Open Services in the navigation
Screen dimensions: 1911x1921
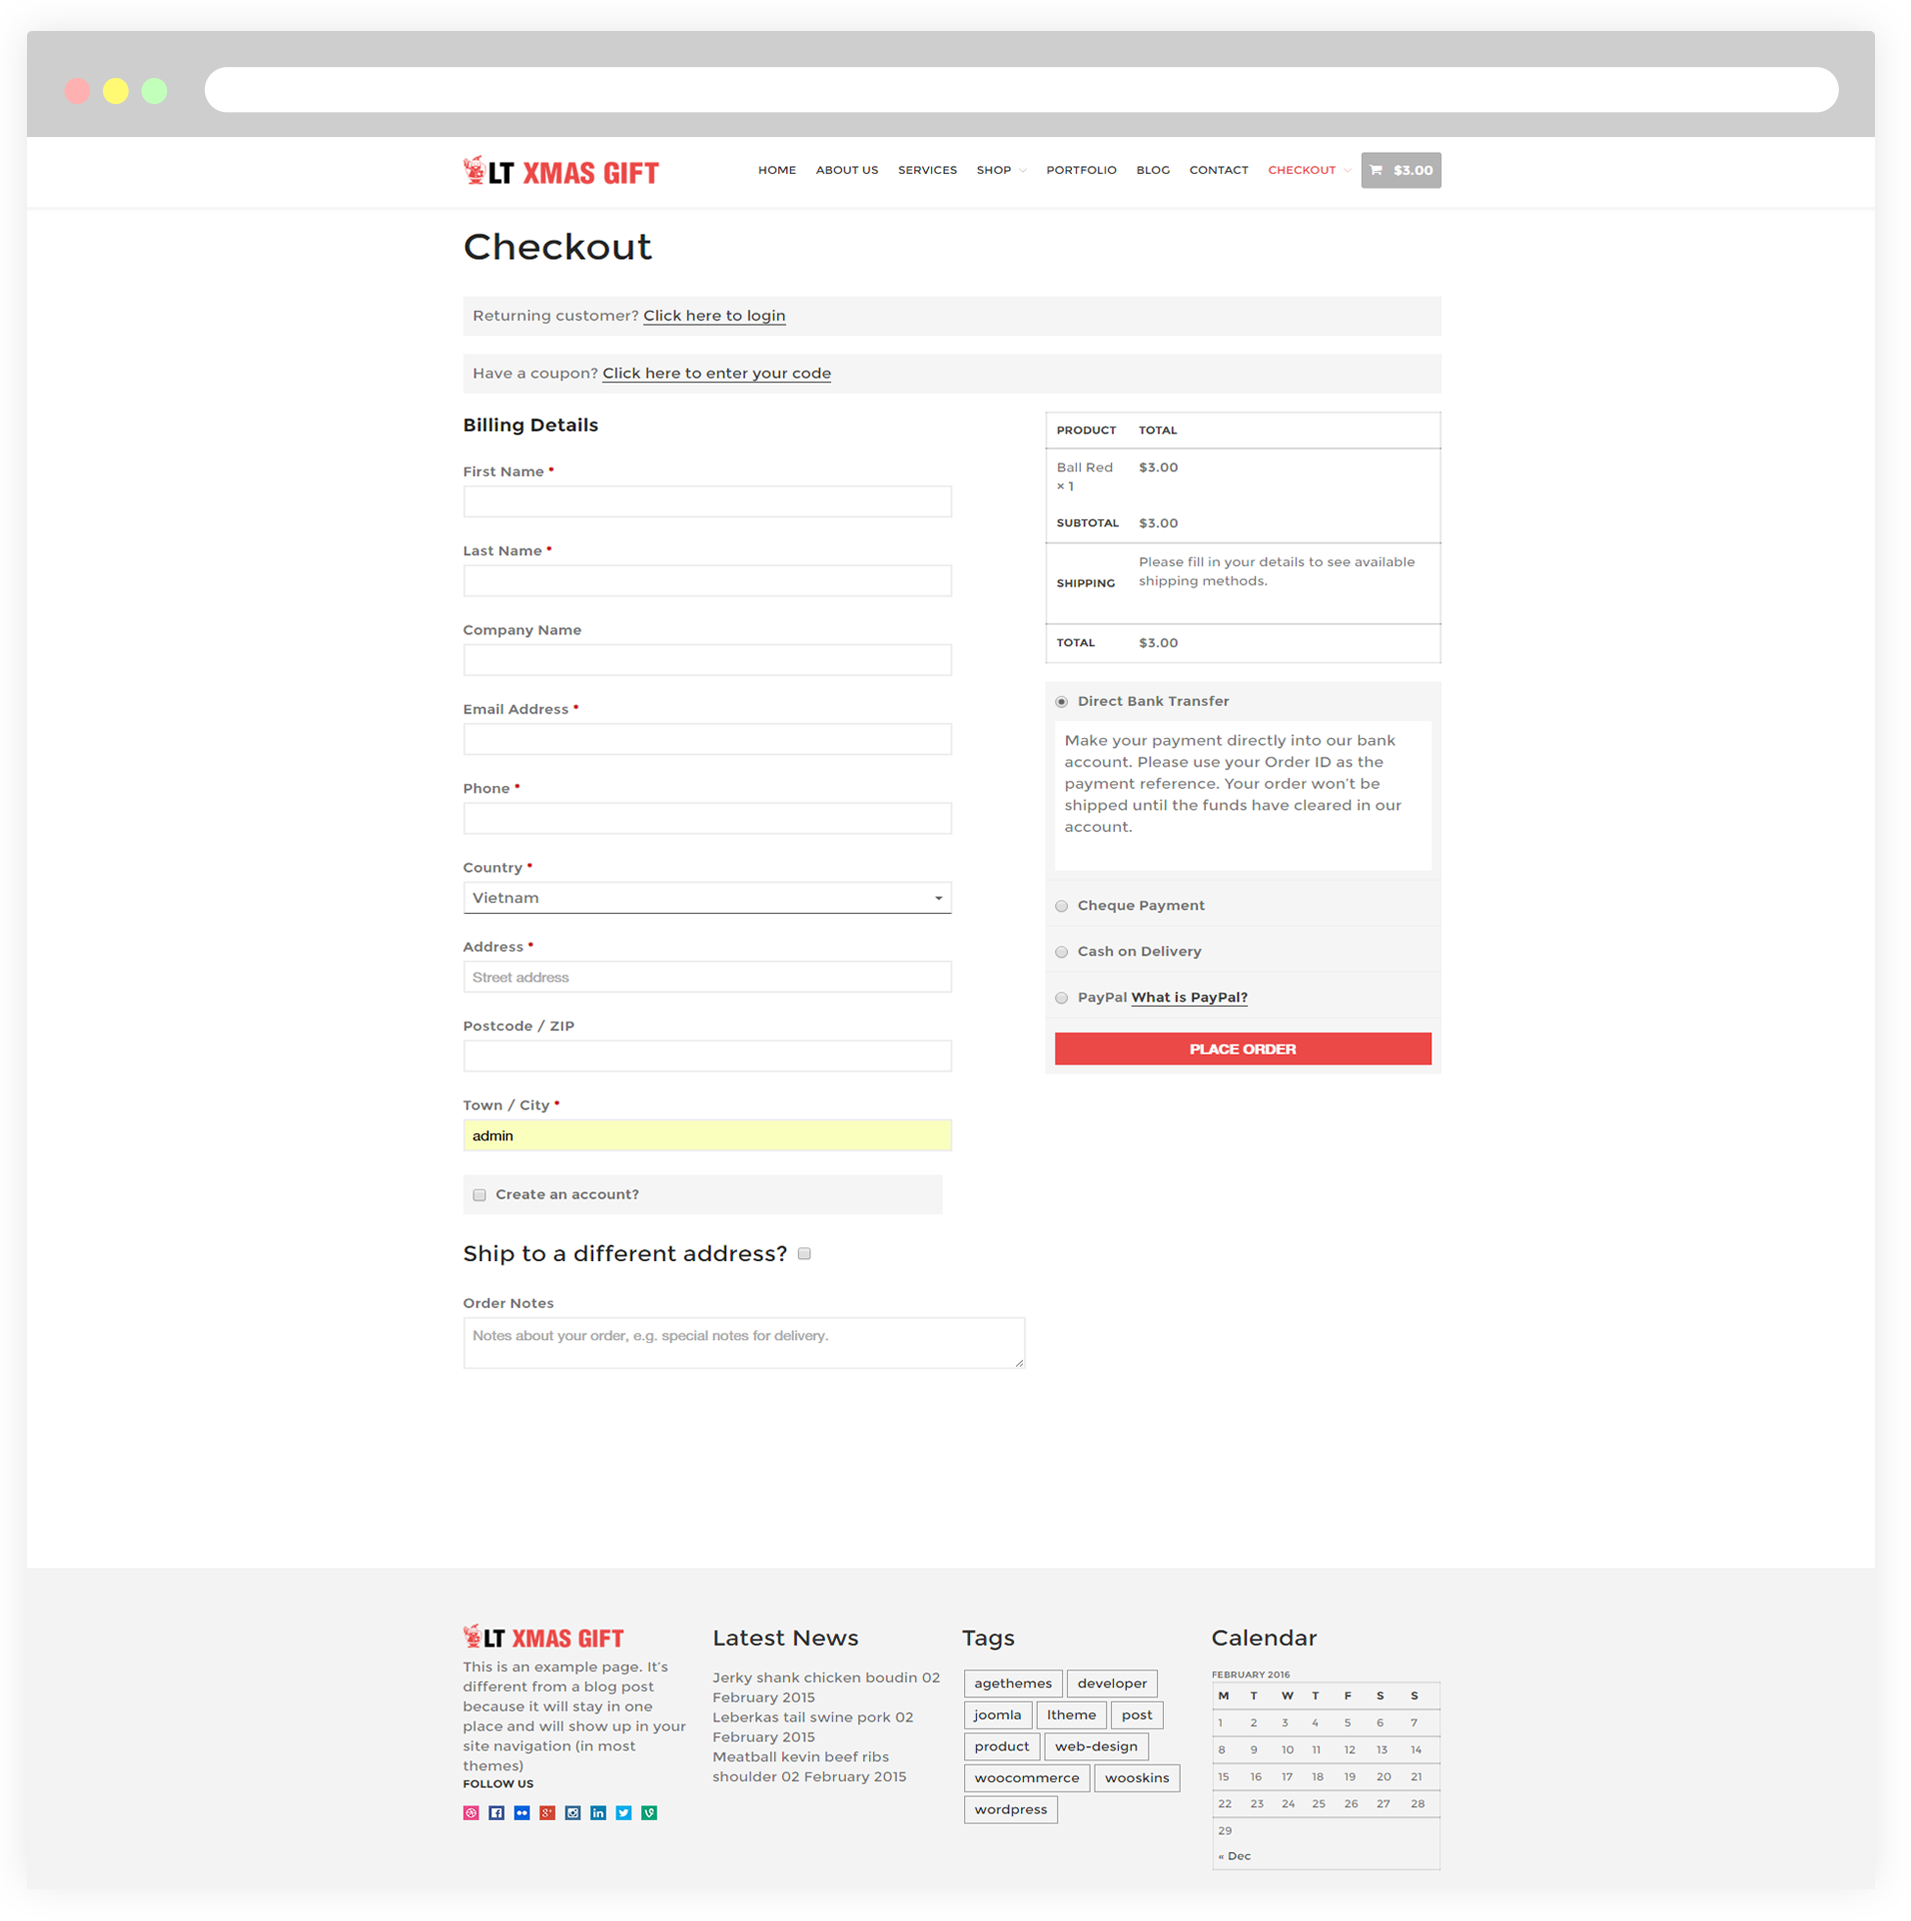(927, 170)
